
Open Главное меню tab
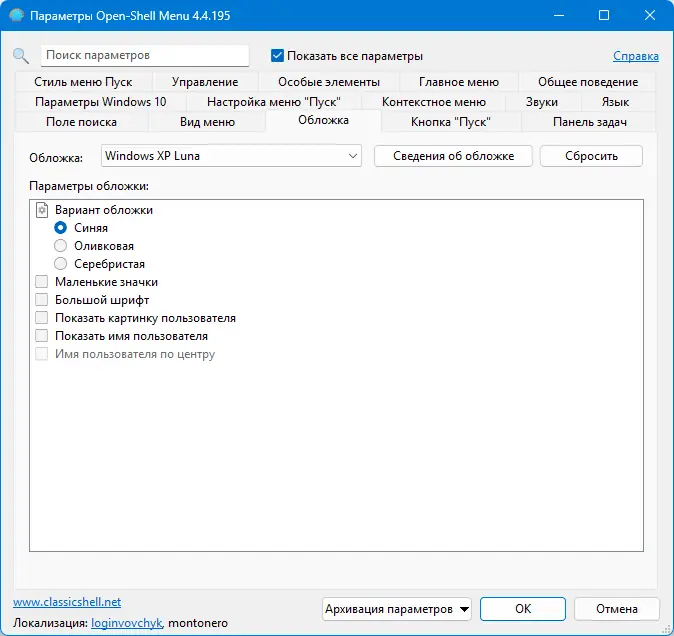[459, 82]
